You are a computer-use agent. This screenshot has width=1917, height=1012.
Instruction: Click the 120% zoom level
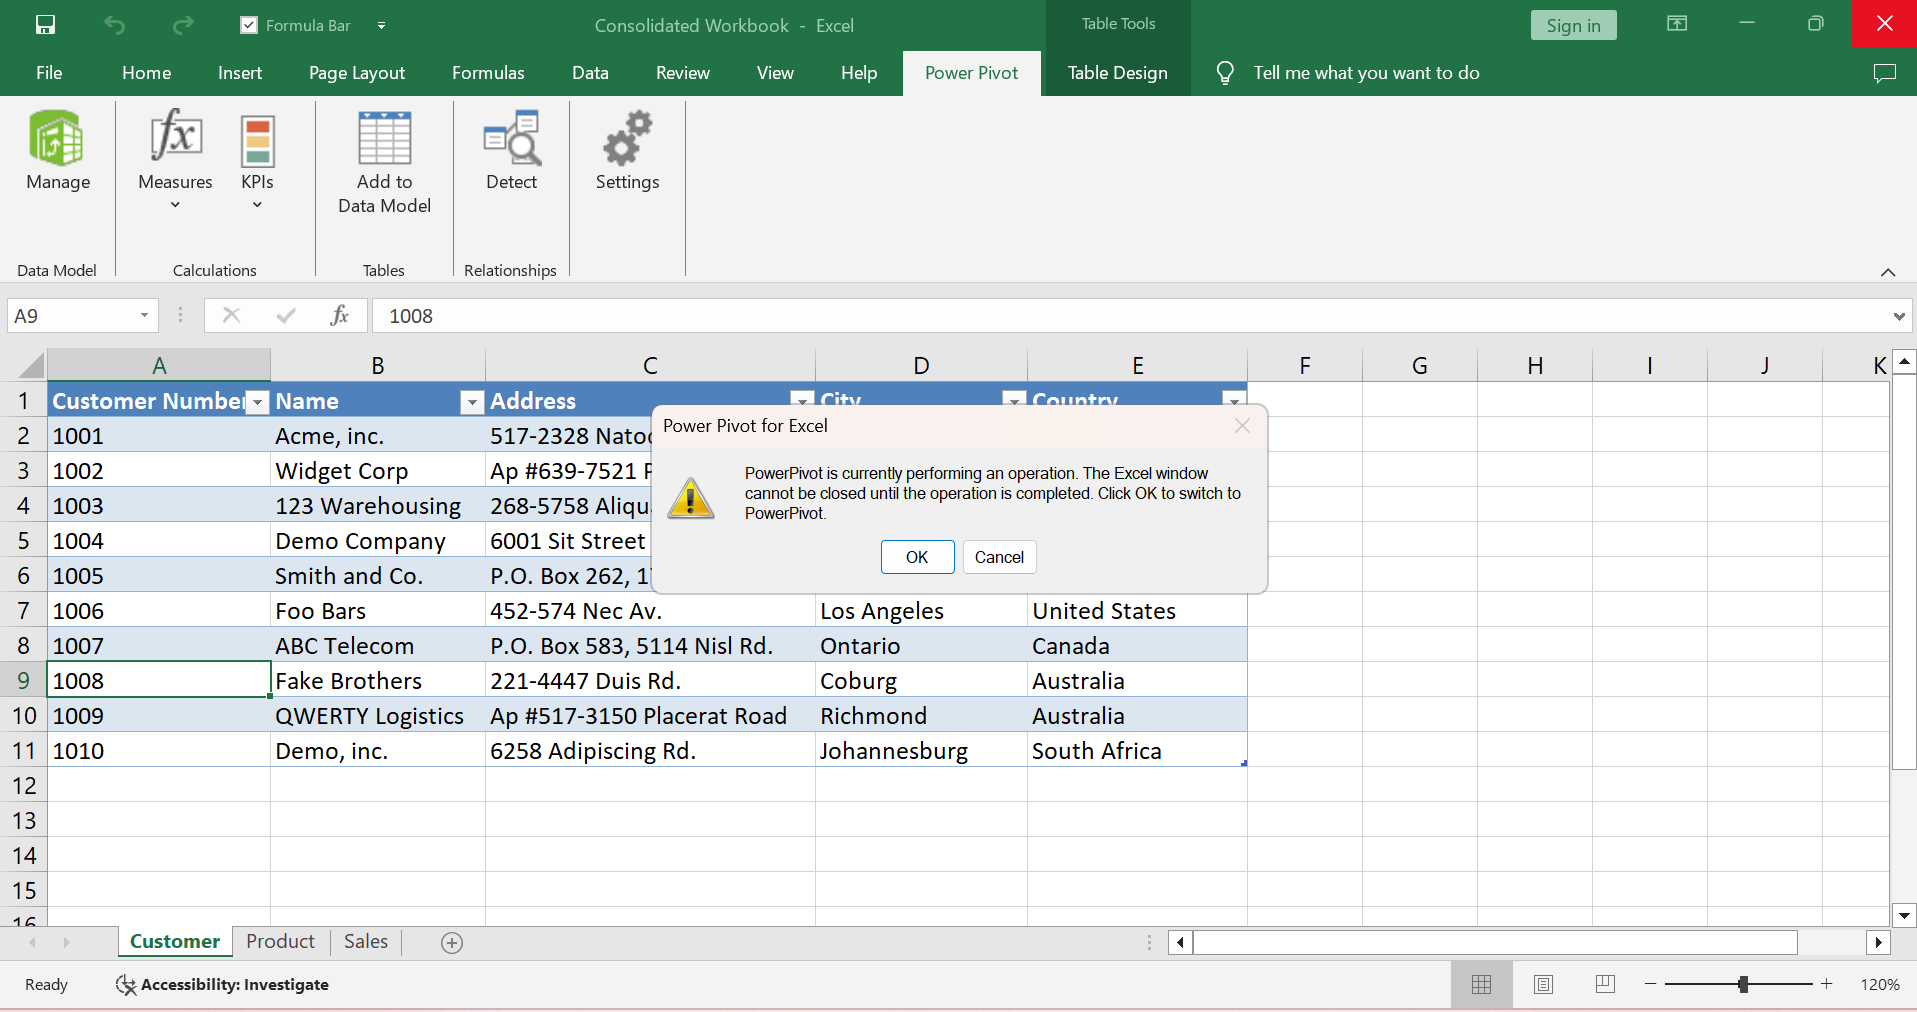(x=1880, y=985)
